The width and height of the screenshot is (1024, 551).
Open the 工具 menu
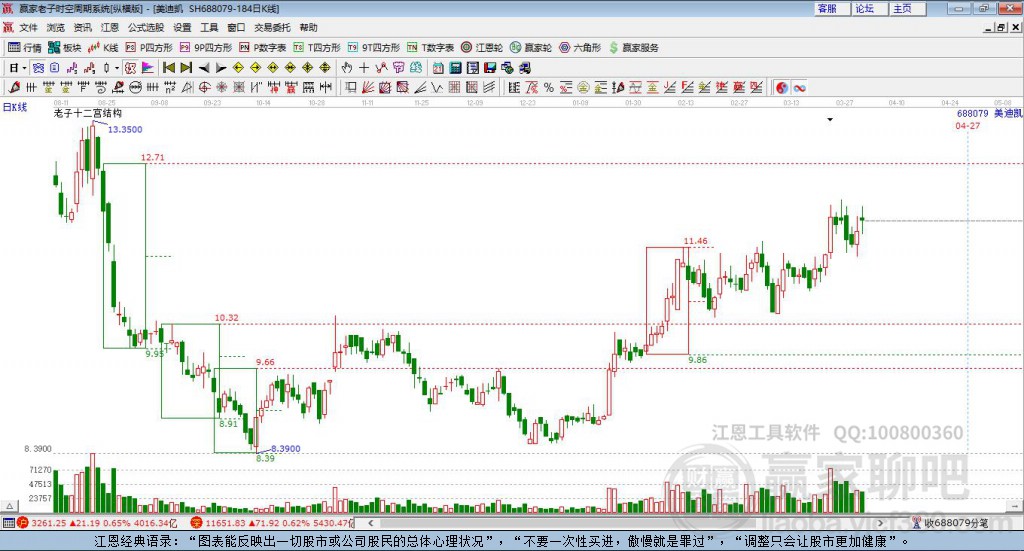[209, 27]
